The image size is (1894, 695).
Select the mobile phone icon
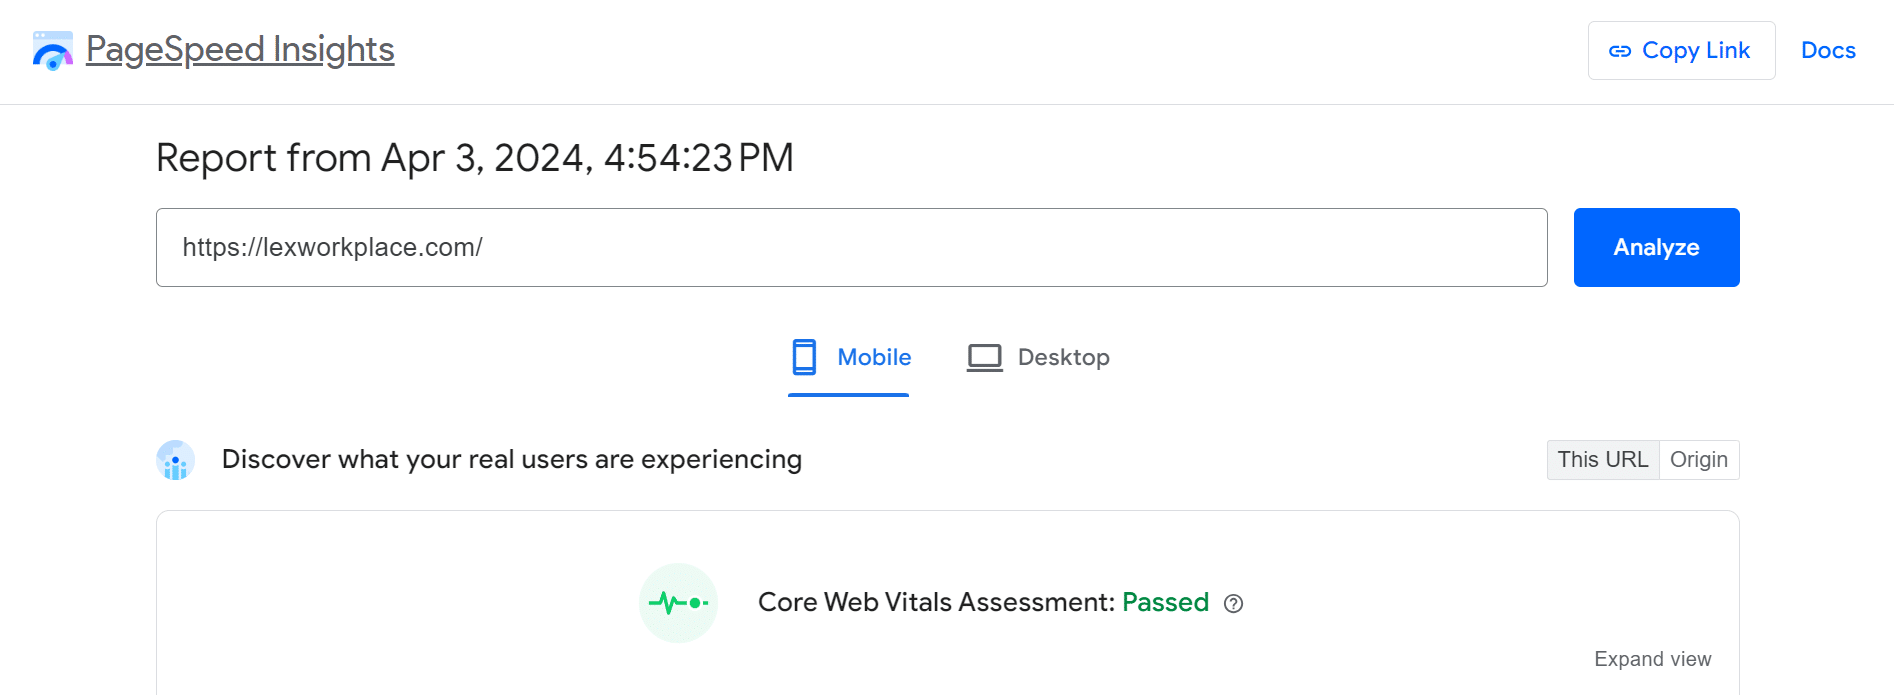tap(805, 357)
